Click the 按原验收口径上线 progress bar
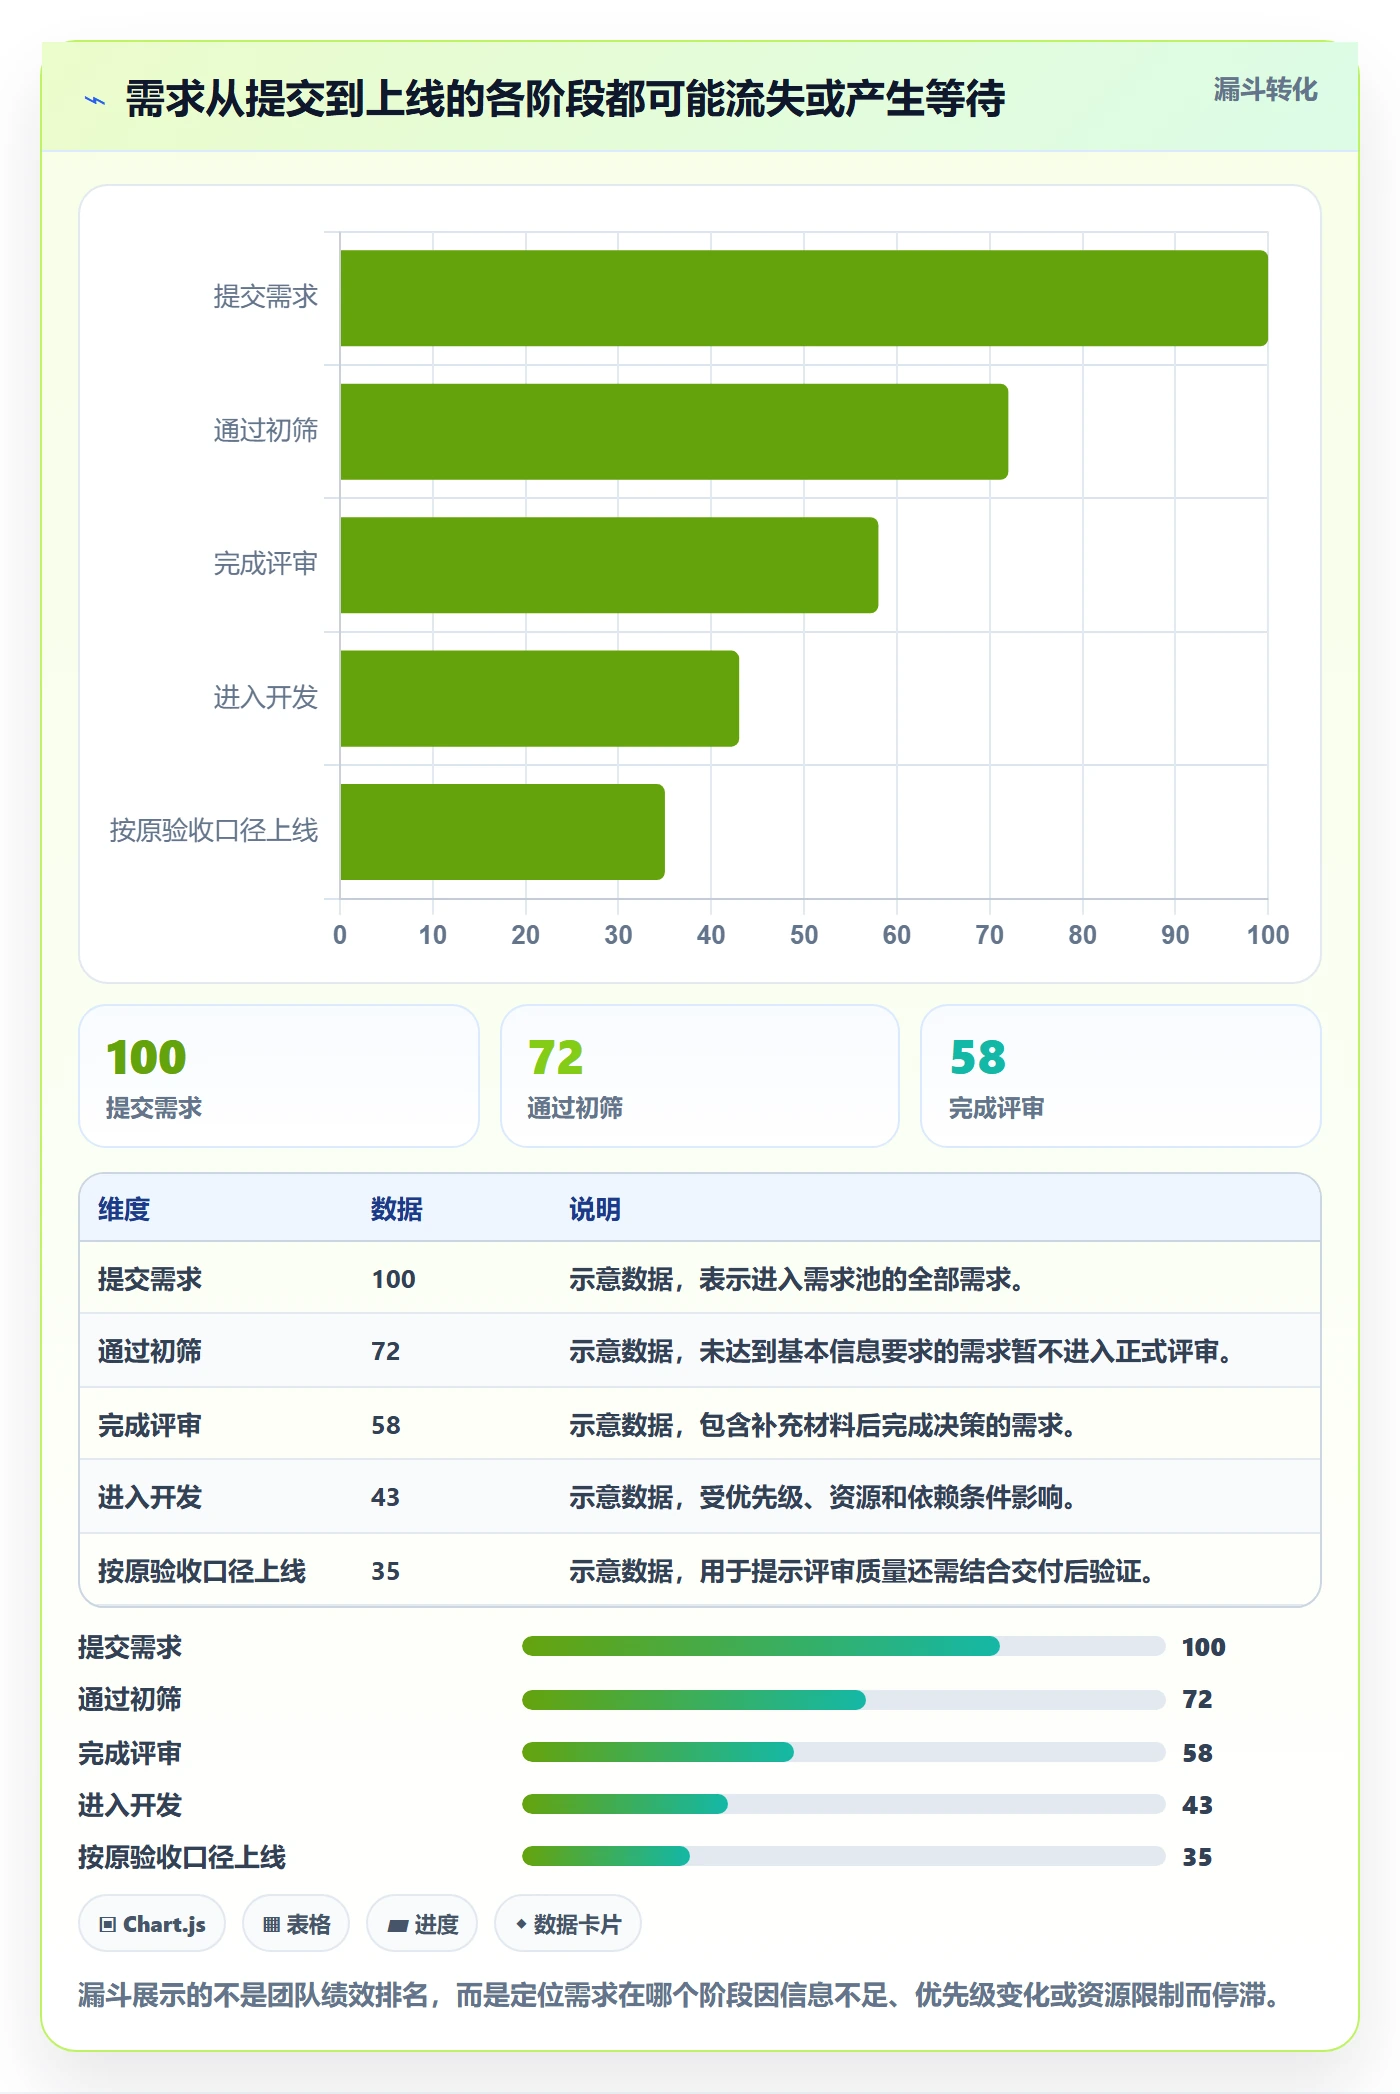Image resolution: width=1400 pixels, height=2094 pixels. pos(844,1856)
